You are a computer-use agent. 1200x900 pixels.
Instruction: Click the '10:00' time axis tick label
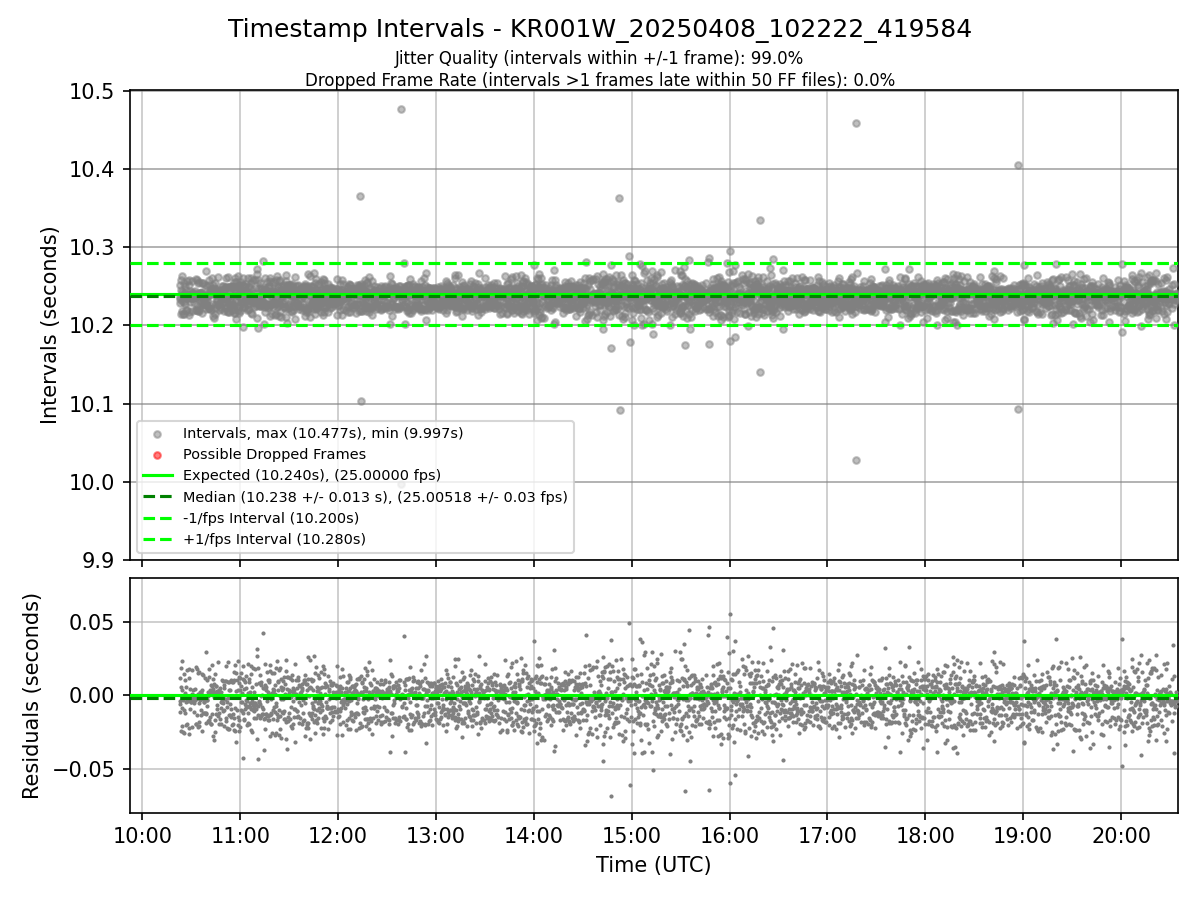142,835
